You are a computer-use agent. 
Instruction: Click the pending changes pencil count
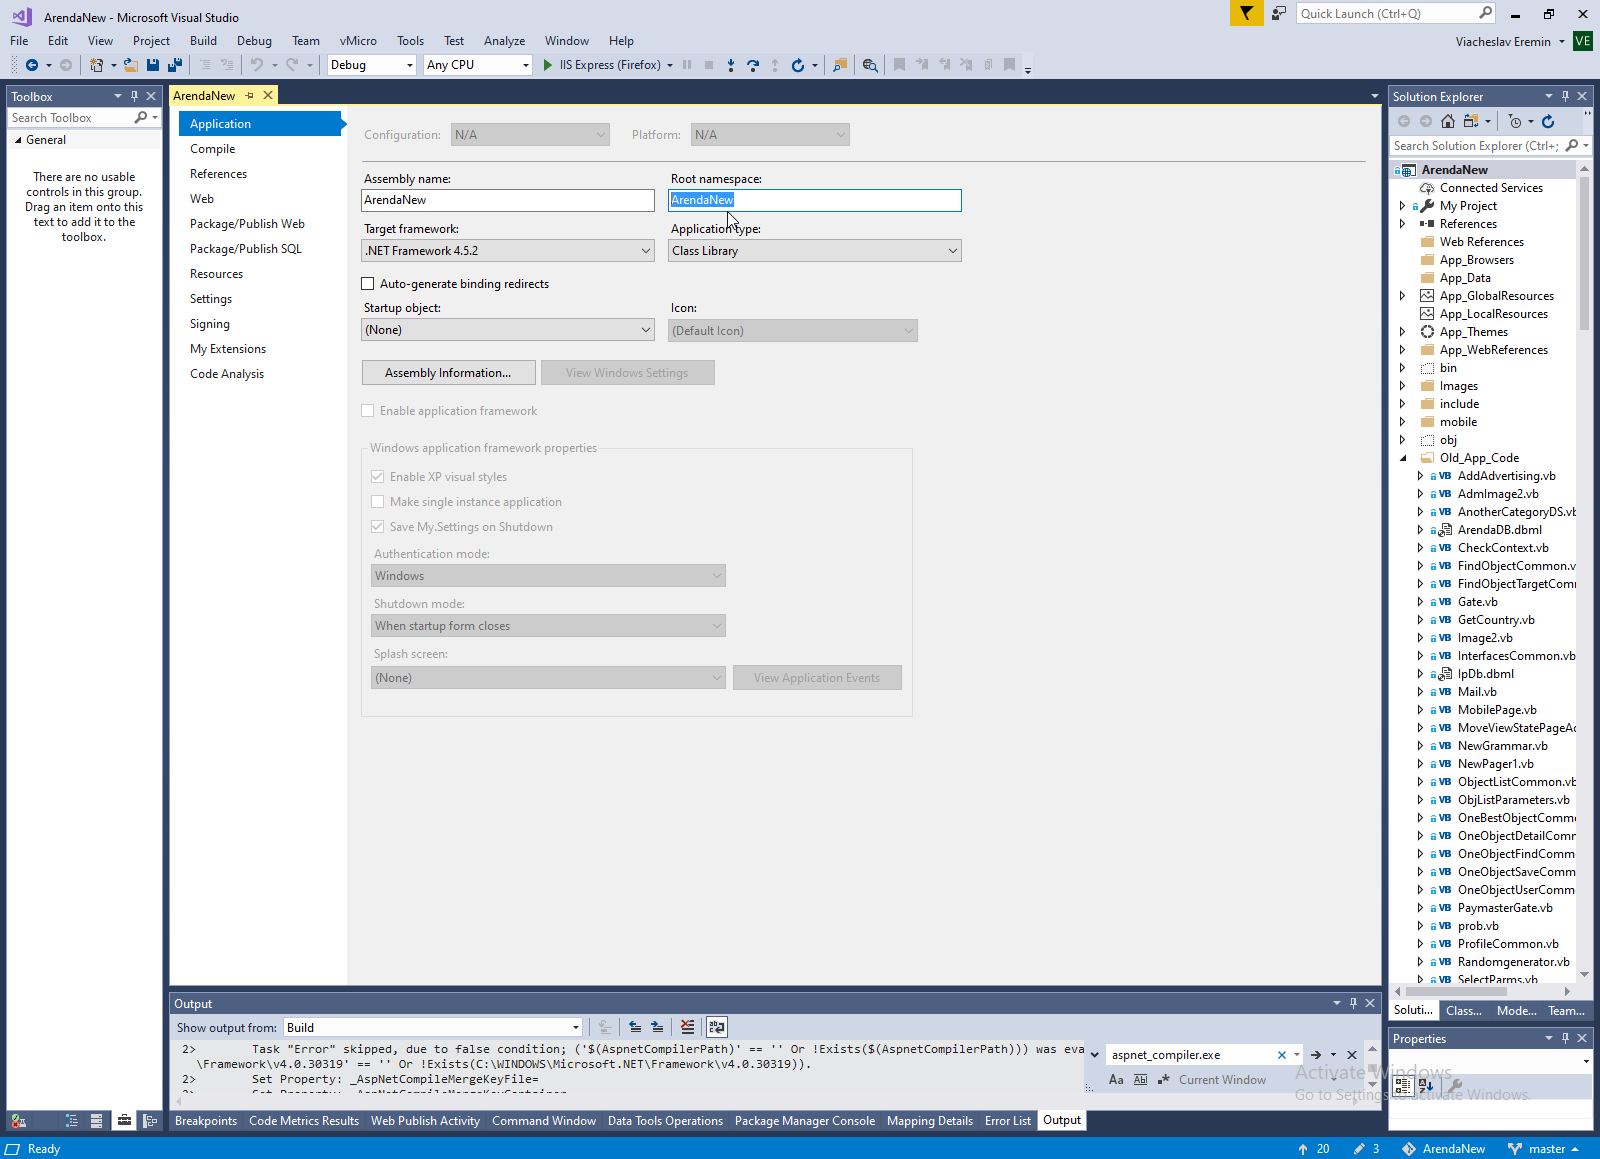coord(1367,1149)
